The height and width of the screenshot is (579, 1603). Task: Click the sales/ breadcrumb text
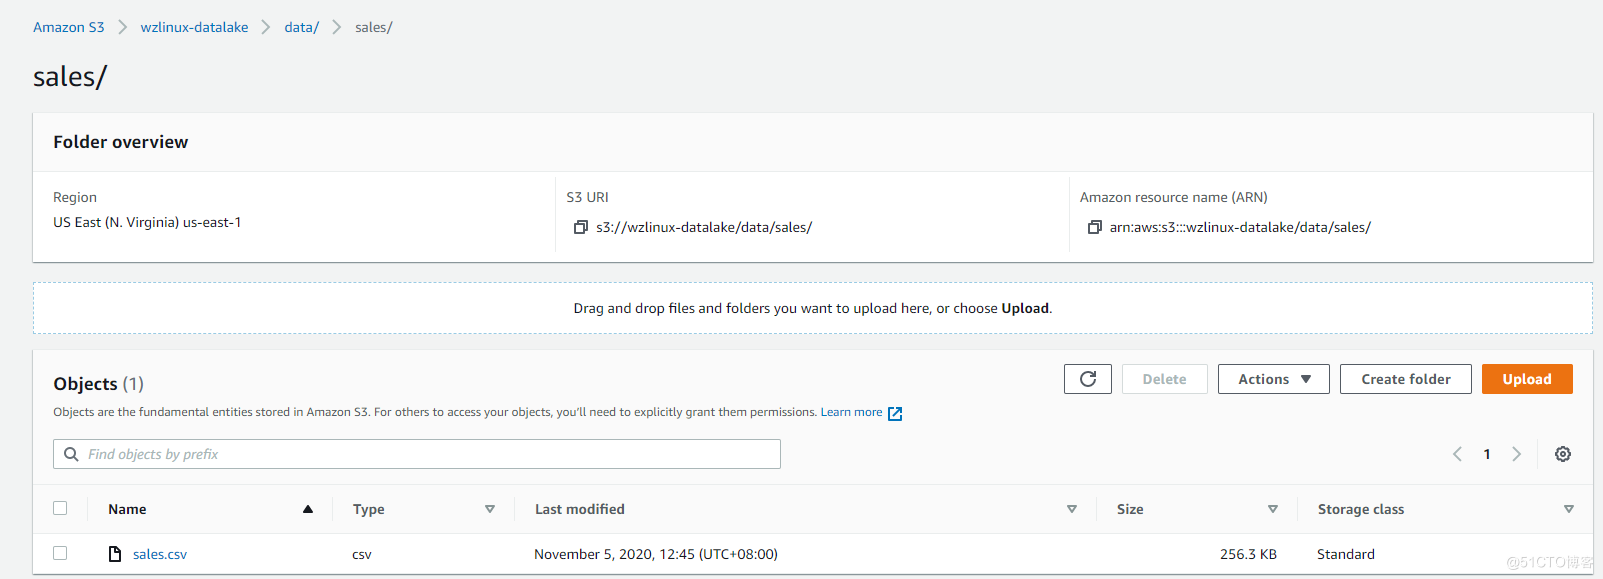374,27
